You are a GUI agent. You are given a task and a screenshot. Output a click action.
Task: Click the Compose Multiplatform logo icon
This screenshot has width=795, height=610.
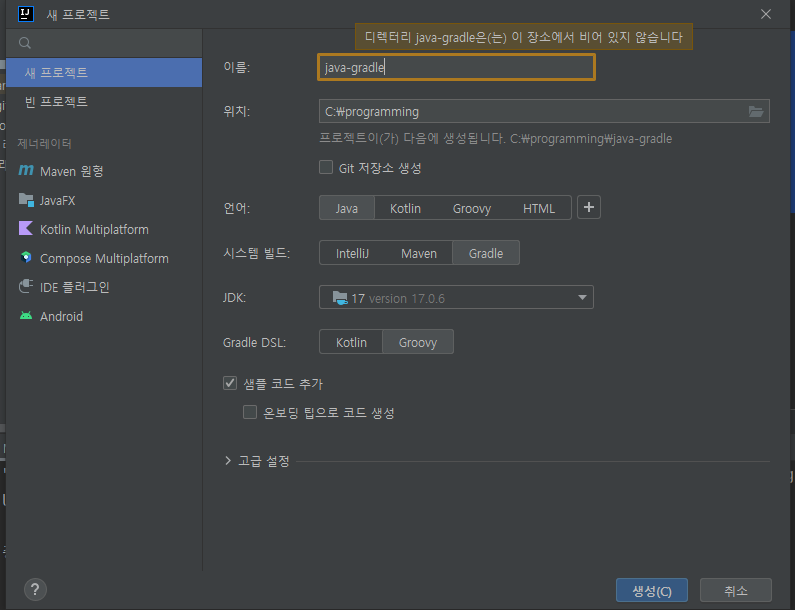tap(26, 258)
